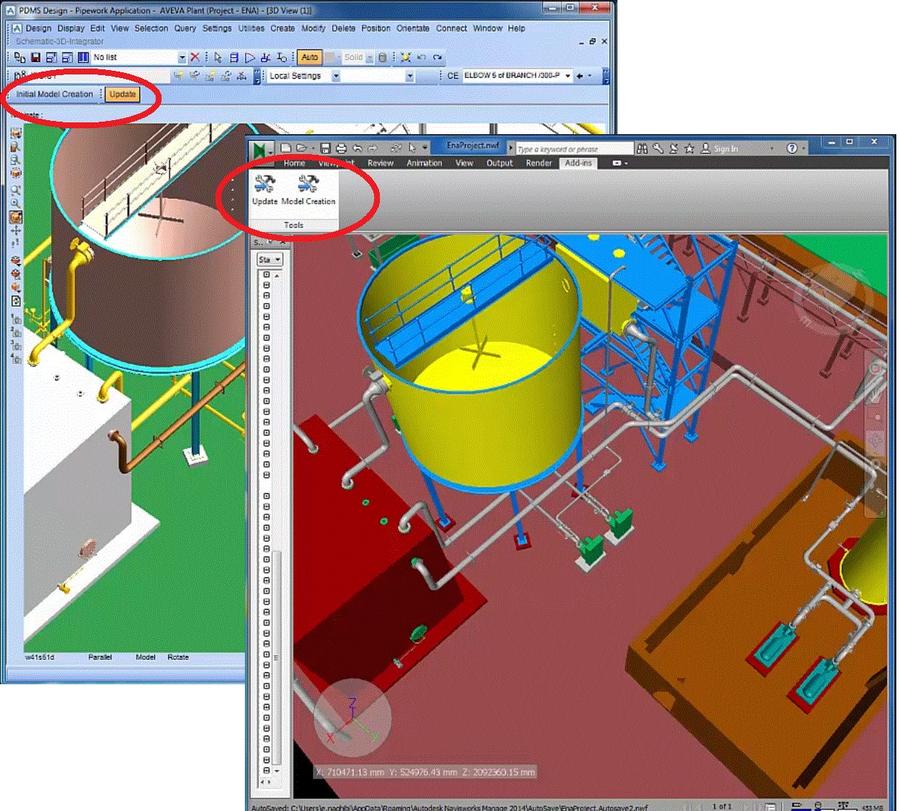The width and height of the screenshot is (900, 811).
Task: Click the undo arrow in PDMS toolbar
Action: tap(422, 57)
